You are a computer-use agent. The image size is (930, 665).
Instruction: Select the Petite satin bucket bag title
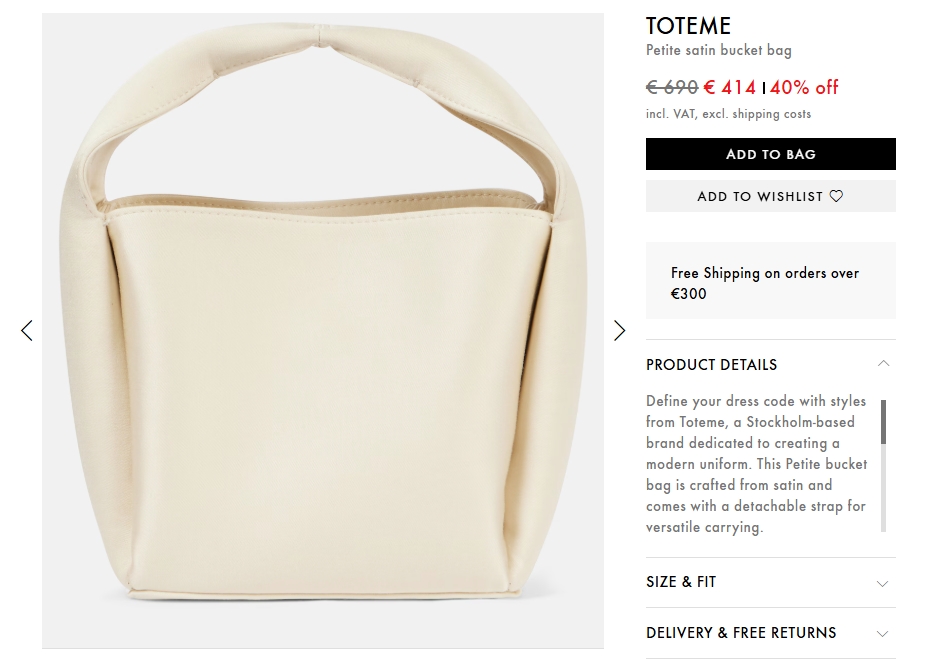coord(719,50)
